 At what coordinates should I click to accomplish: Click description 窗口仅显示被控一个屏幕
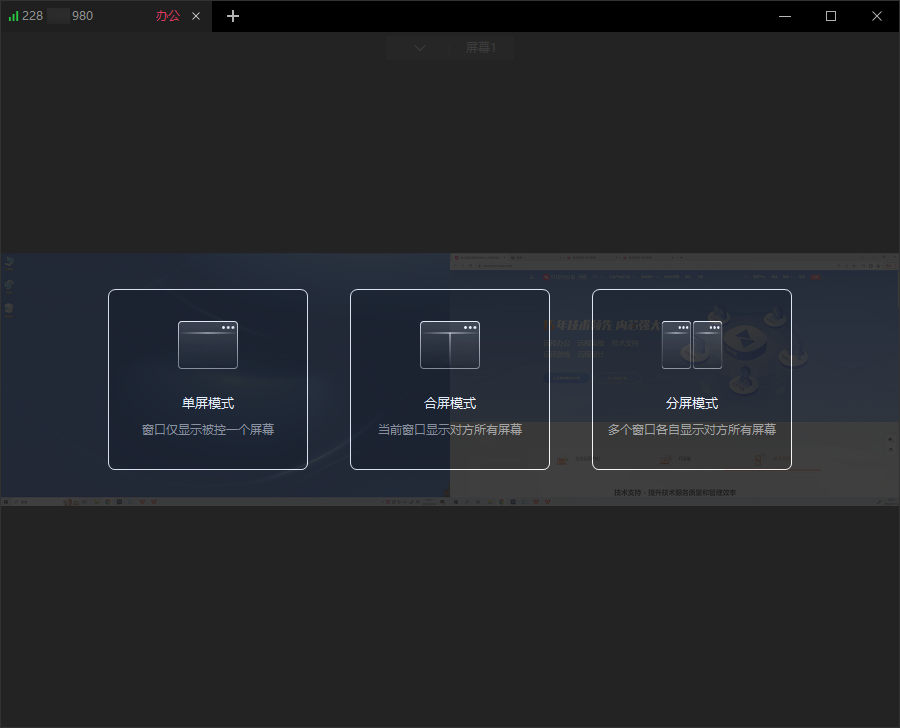pos(208,430)
